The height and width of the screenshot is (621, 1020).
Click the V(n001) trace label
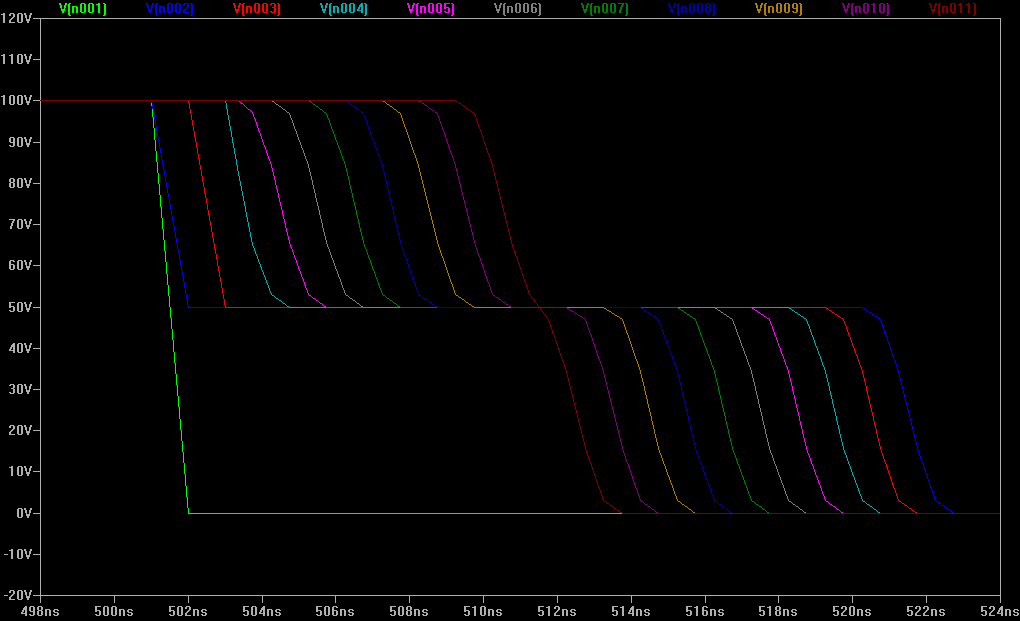(83, 8)
